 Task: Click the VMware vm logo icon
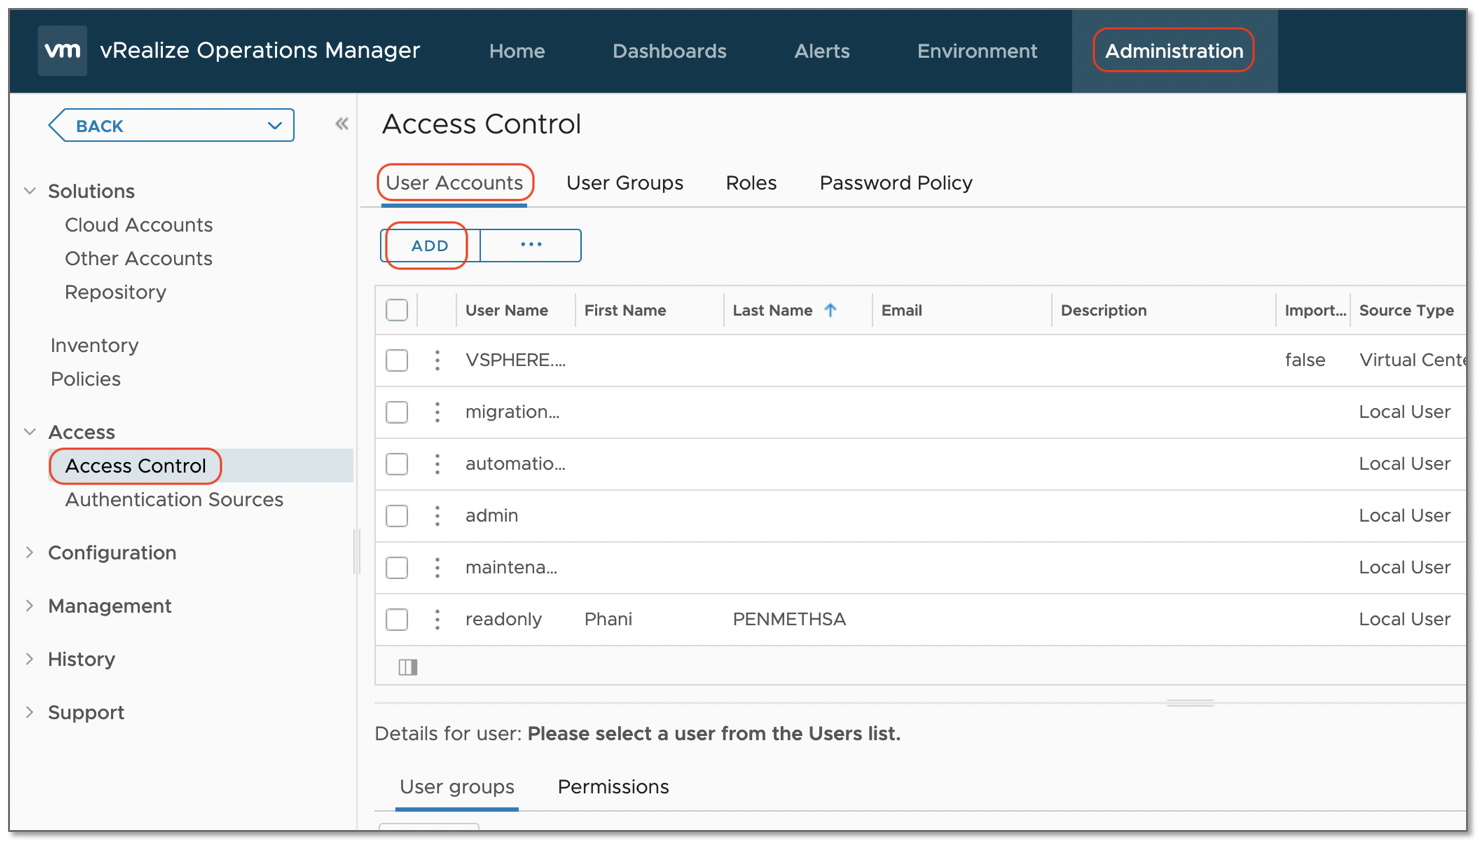click(x=62, y=51)
